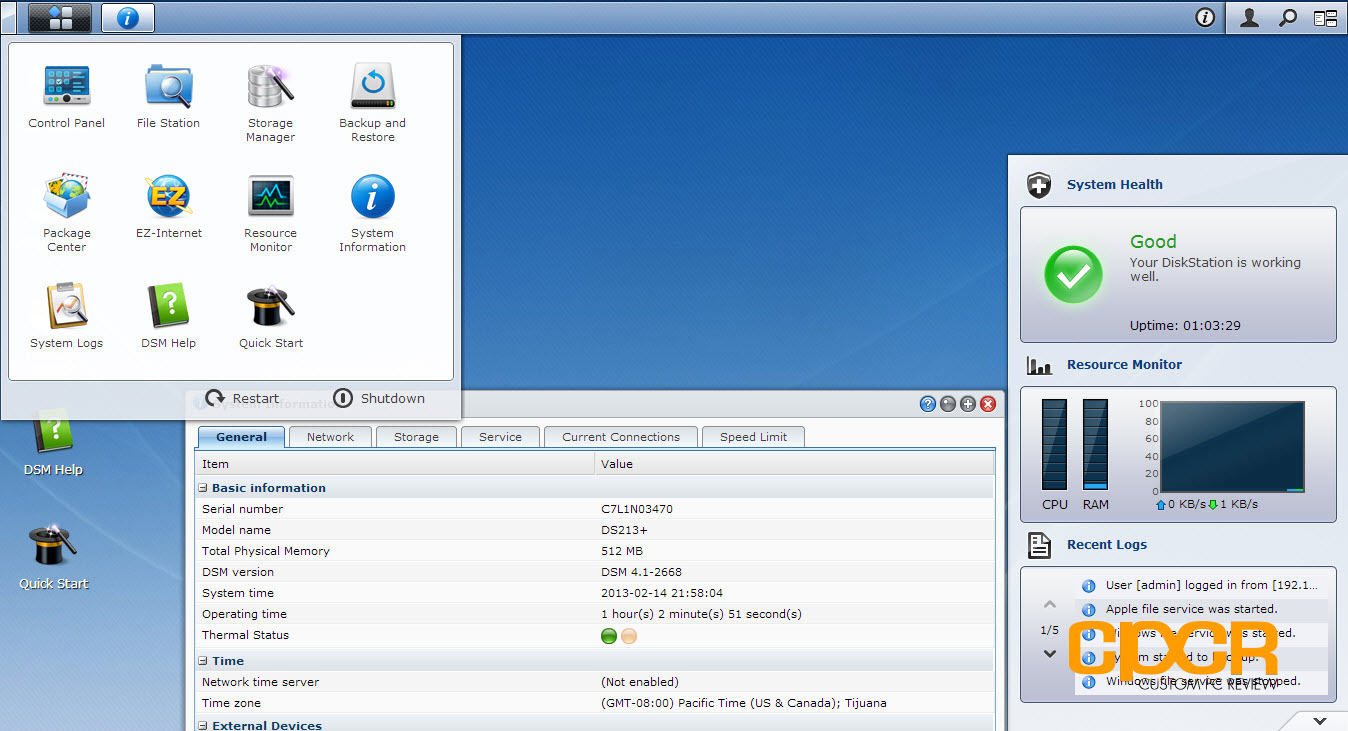Viewport: 1348px width, 731px height.
Task: Click the green Good status checkmark
Action: coord(1074,275)
